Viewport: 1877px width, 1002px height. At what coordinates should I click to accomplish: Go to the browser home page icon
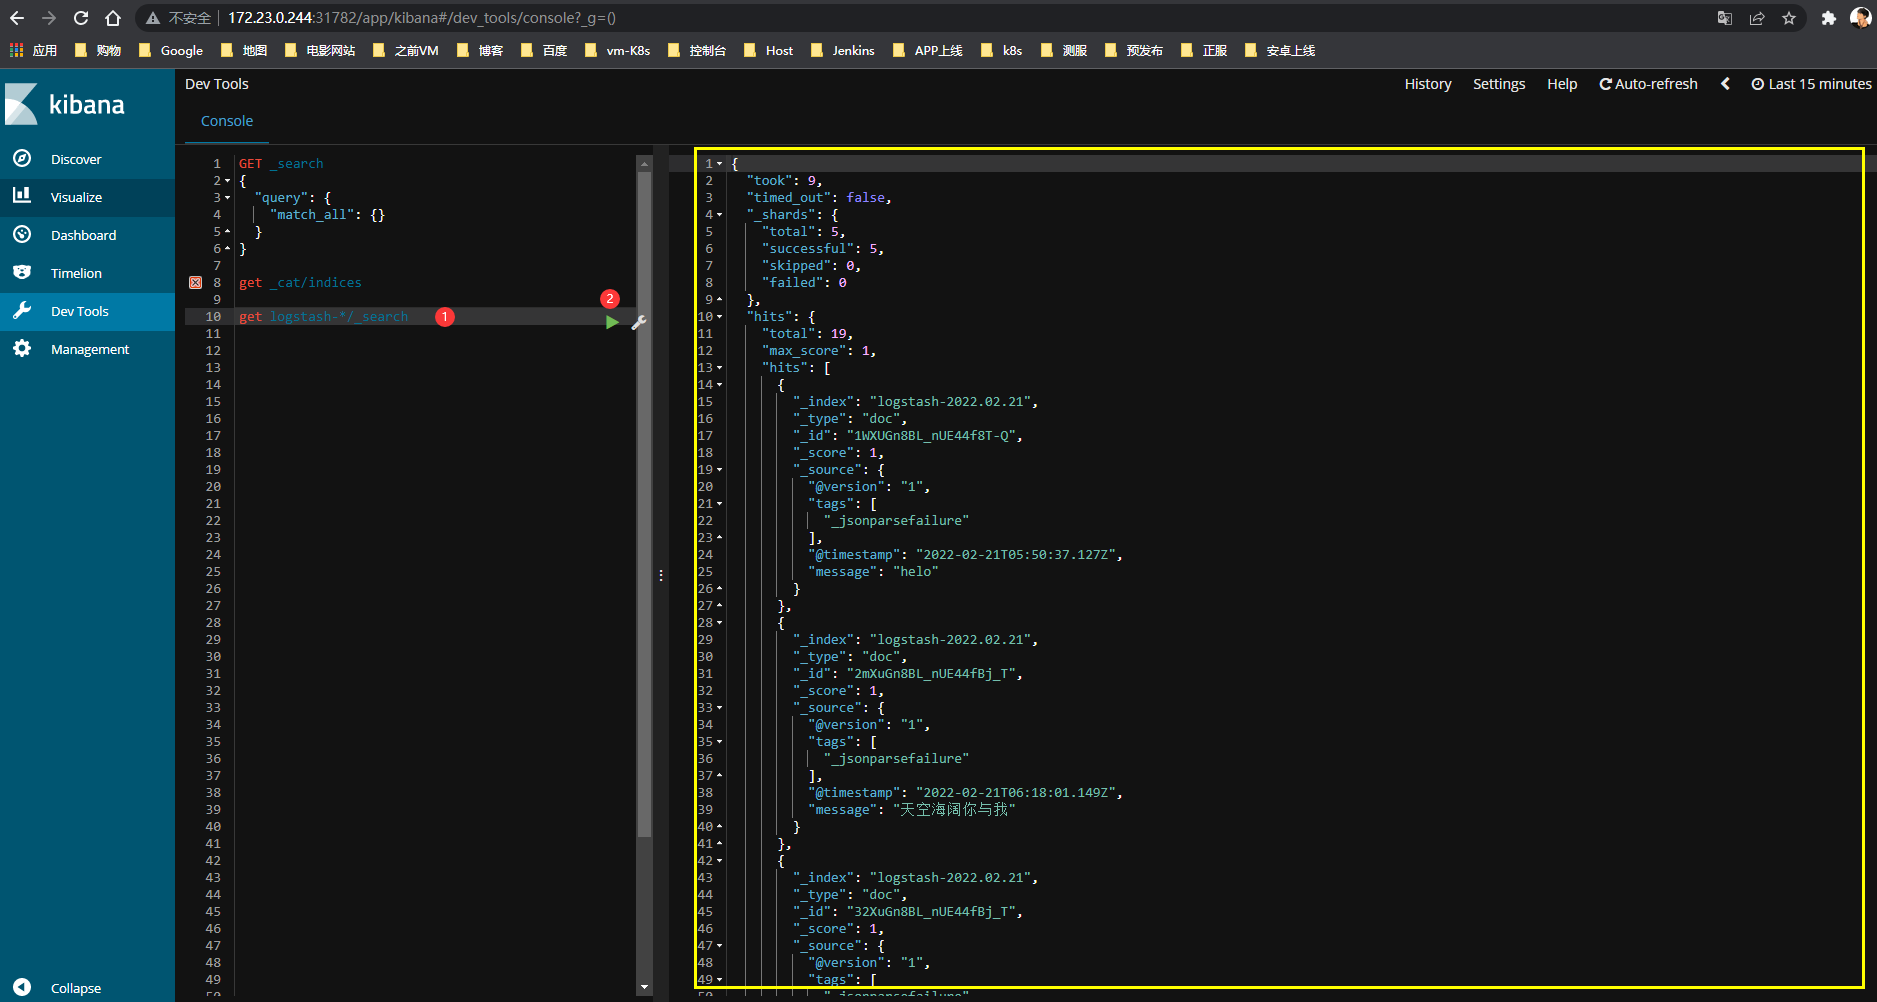(x=113, y=18)
